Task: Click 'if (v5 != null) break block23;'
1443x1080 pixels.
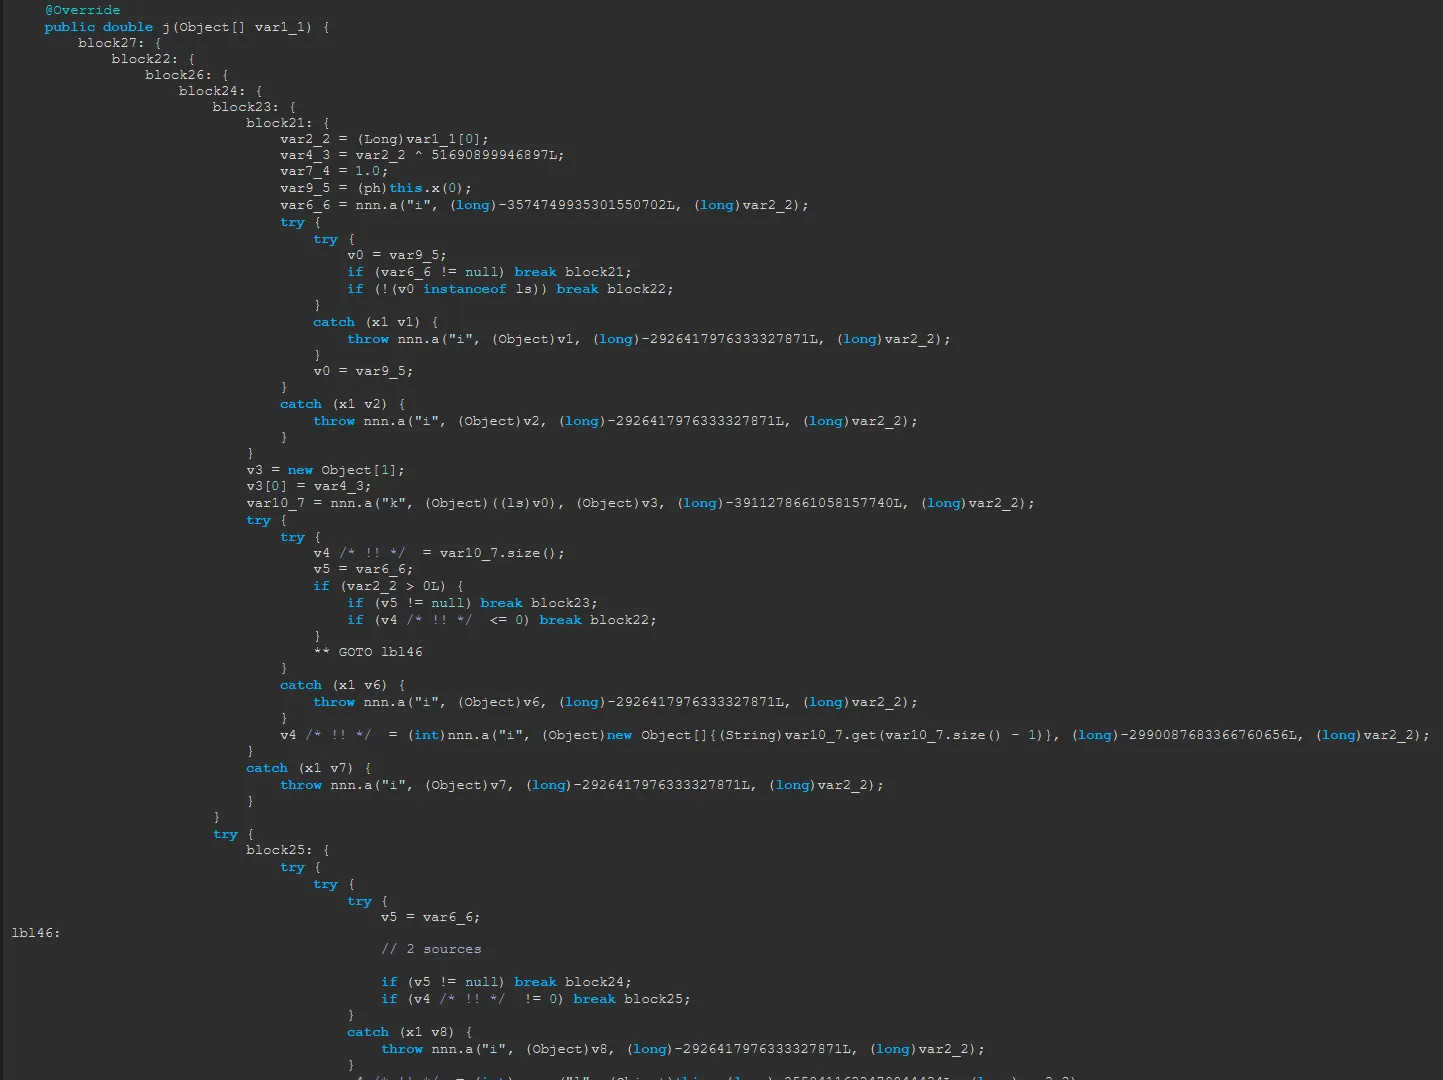Action: [472, 603]
